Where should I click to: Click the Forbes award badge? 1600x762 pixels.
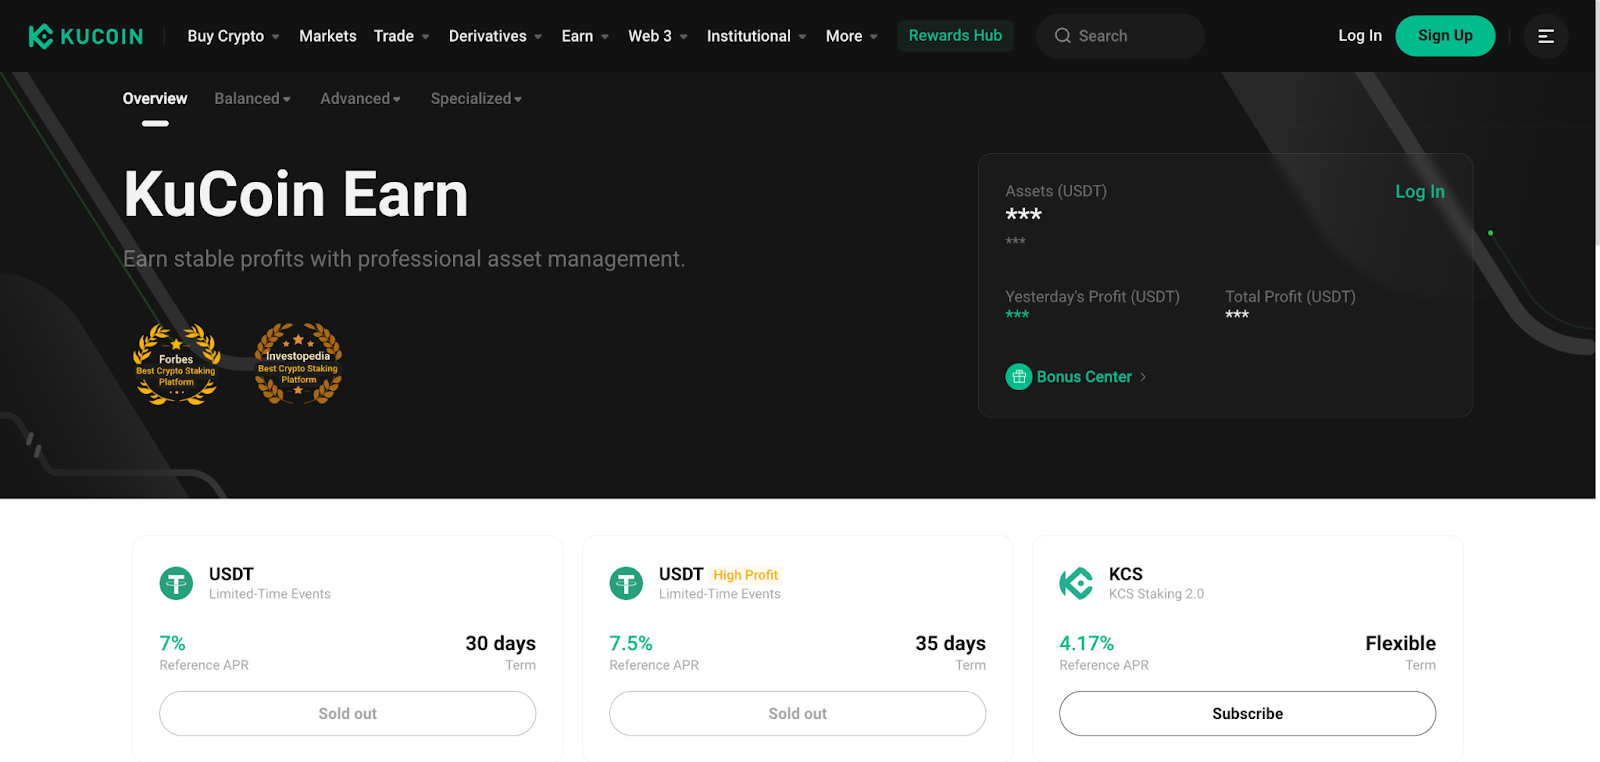177,365
